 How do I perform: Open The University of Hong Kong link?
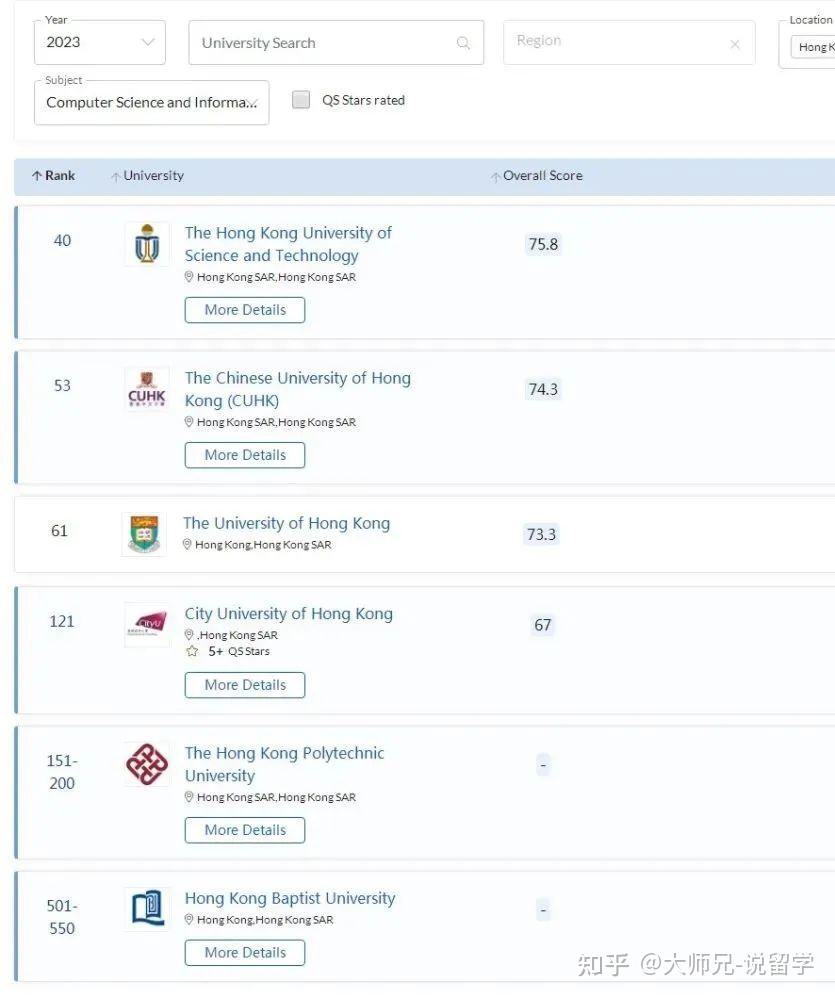(286, 523)
